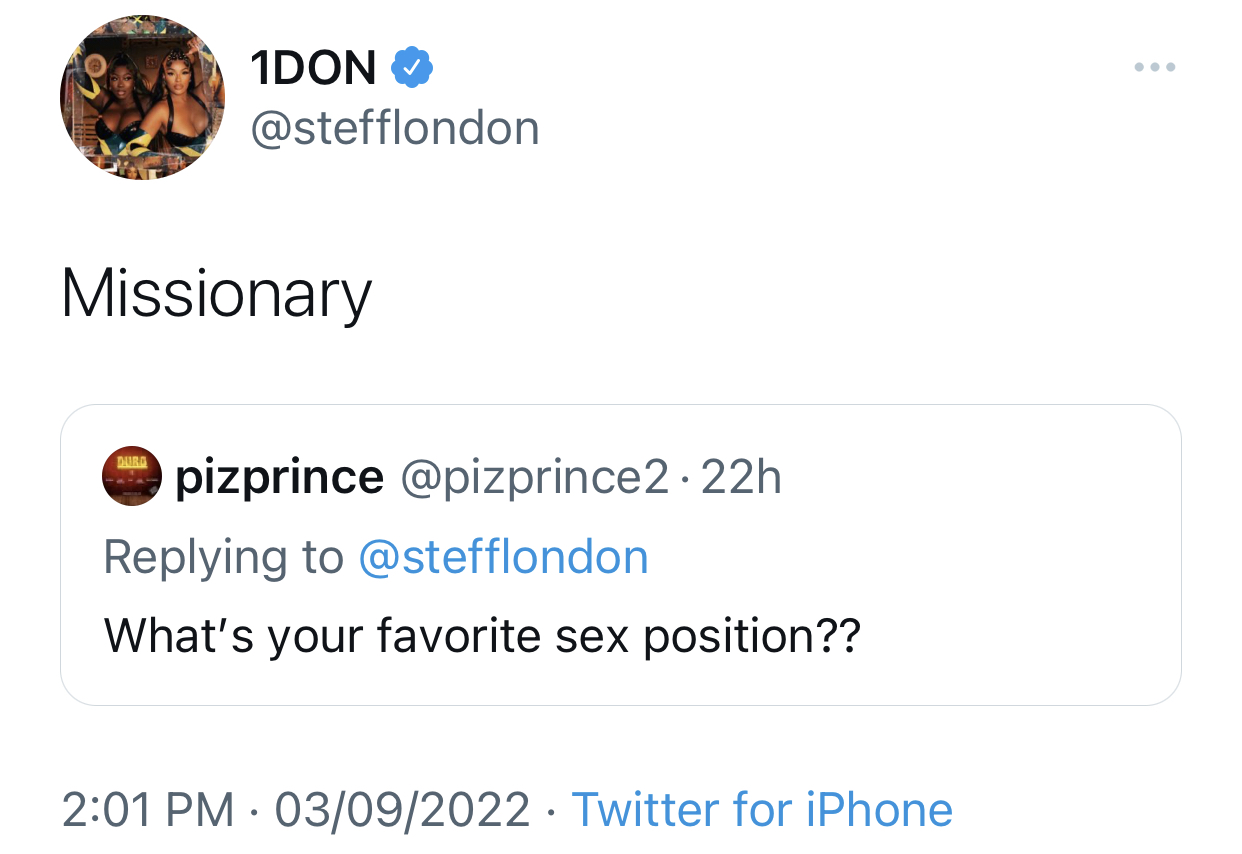Click the 22h timestamp in quoted tweet
Image resolution: width=1242 pixels, height=854 pixels.
pos(741,478)
